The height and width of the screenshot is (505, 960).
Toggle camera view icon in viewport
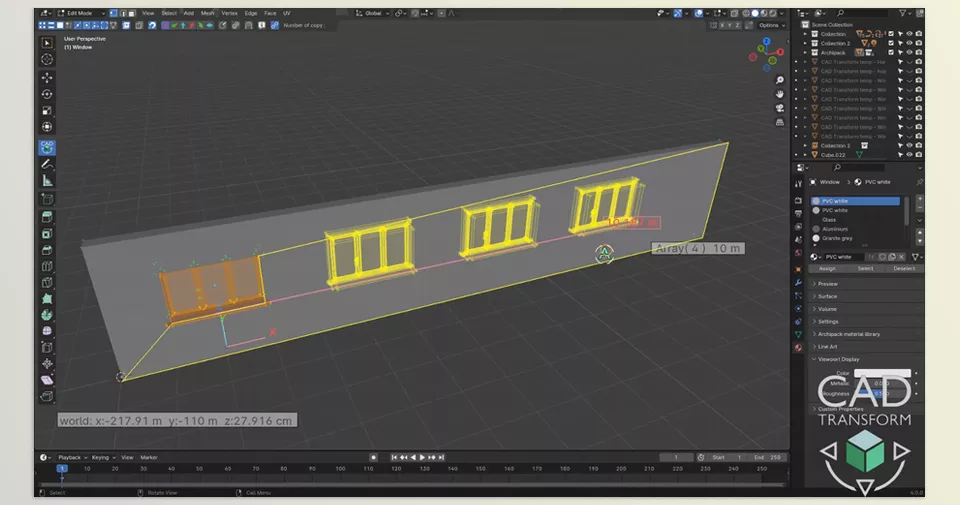point(779,108)
